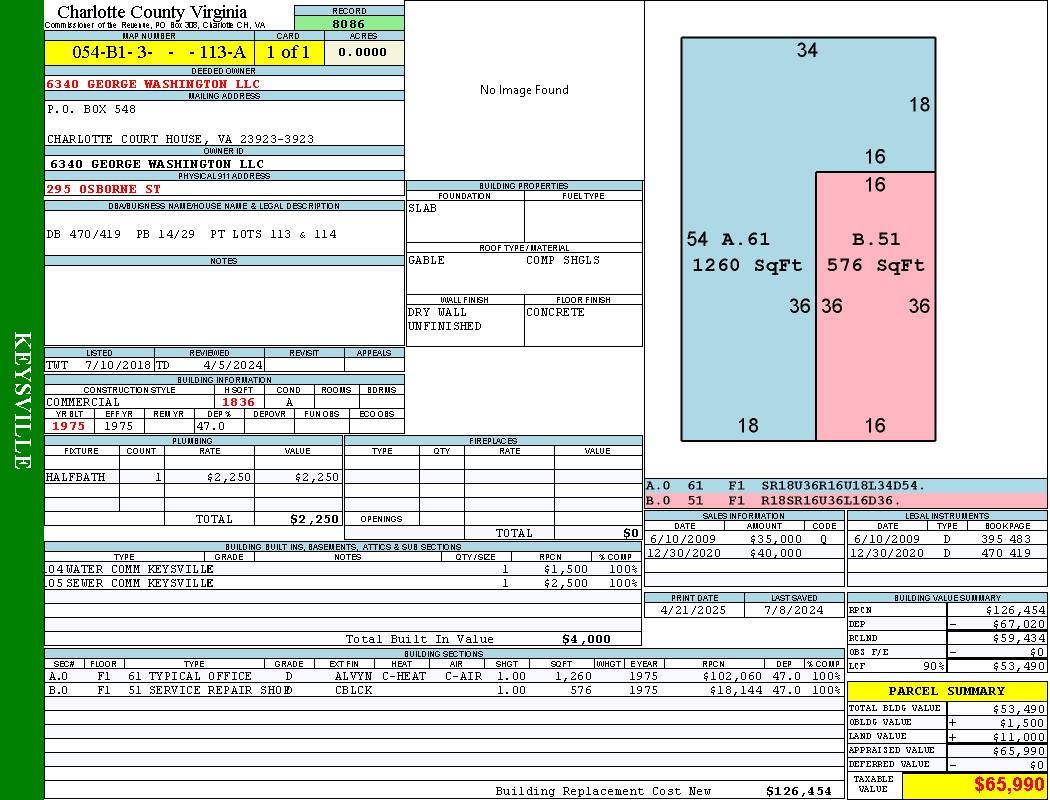The image size is (1050, 800).
Task: Click the deeded owner name in red
Action: click(x=153, y=84)
